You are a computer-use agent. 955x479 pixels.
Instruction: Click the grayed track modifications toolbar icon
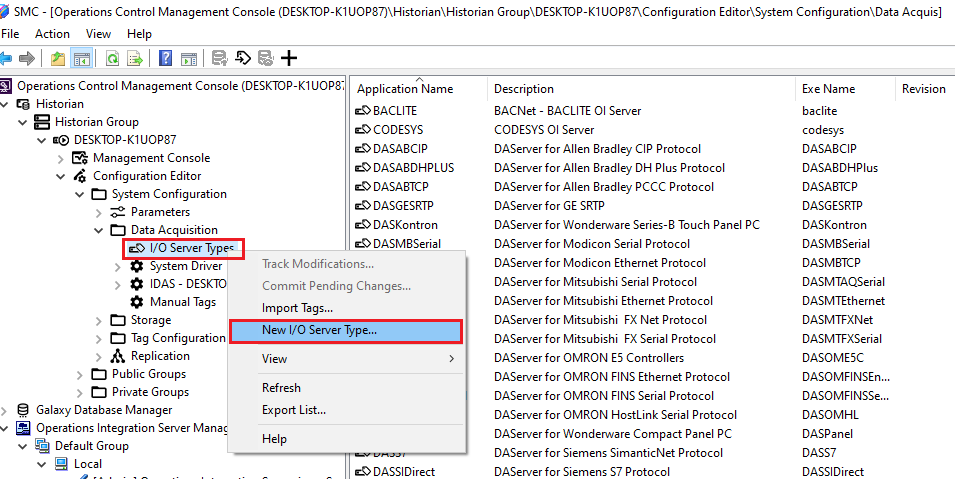pos(266,59)
